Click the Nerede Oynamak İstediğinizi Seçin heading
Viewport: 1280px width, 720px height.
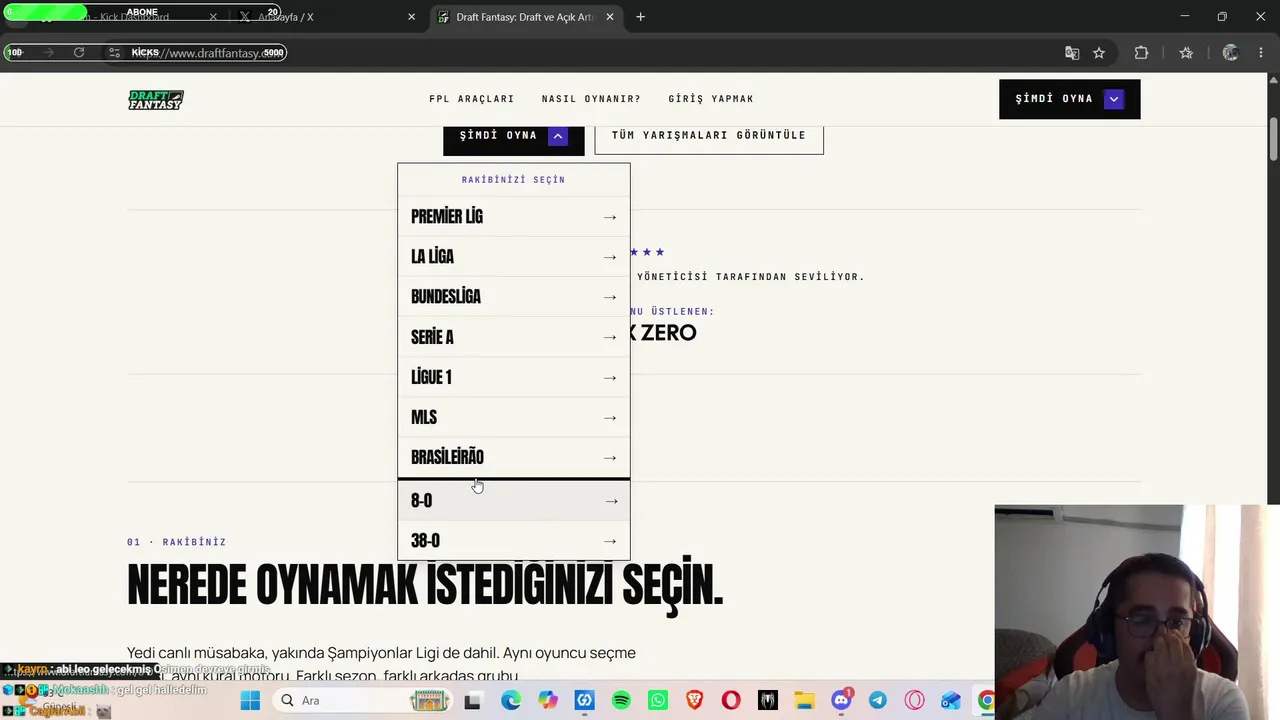[x=425, y=584]
